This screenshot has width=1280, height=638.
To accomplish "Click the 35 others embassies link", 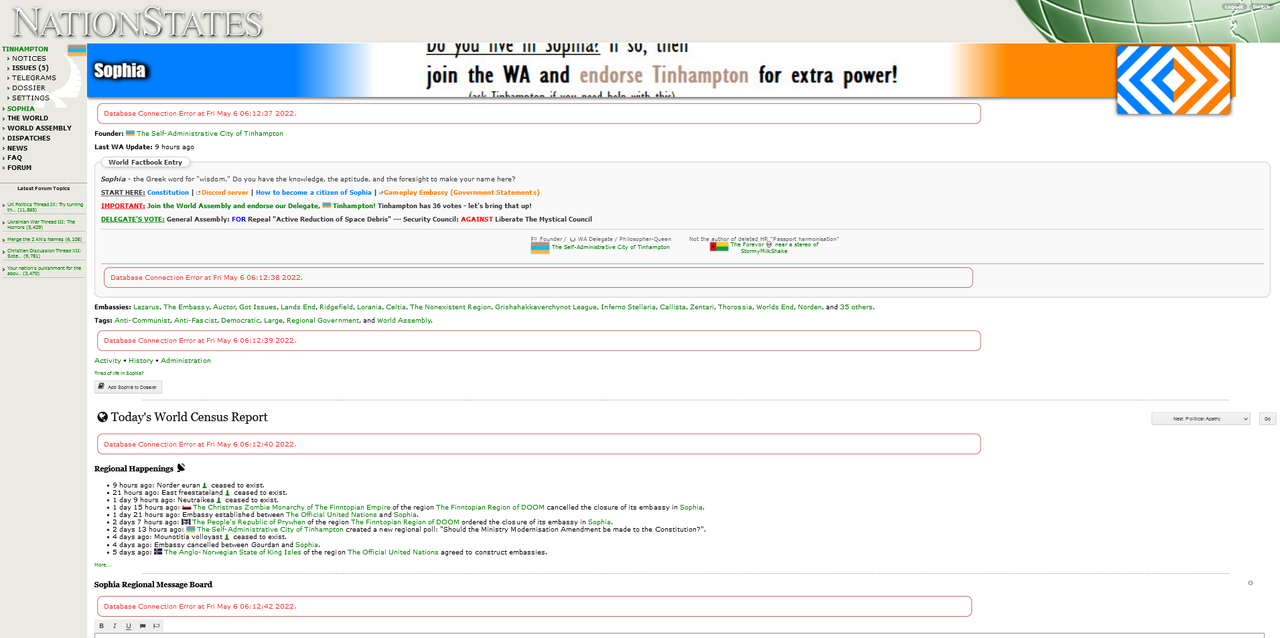I will 856,307.
